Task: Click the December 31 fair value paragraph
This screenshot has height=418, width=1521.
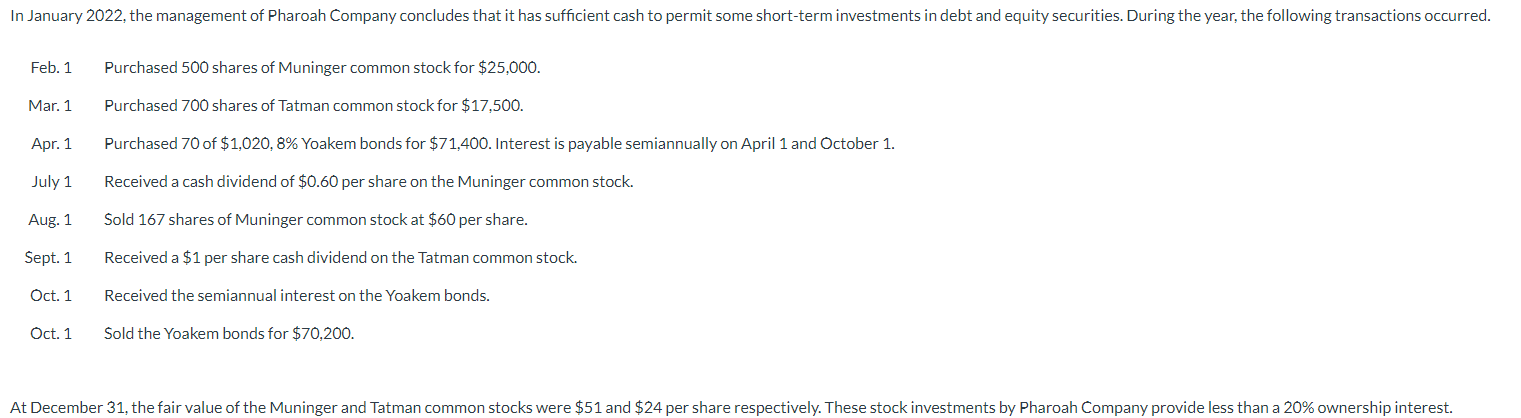Action: pos(731,408)
